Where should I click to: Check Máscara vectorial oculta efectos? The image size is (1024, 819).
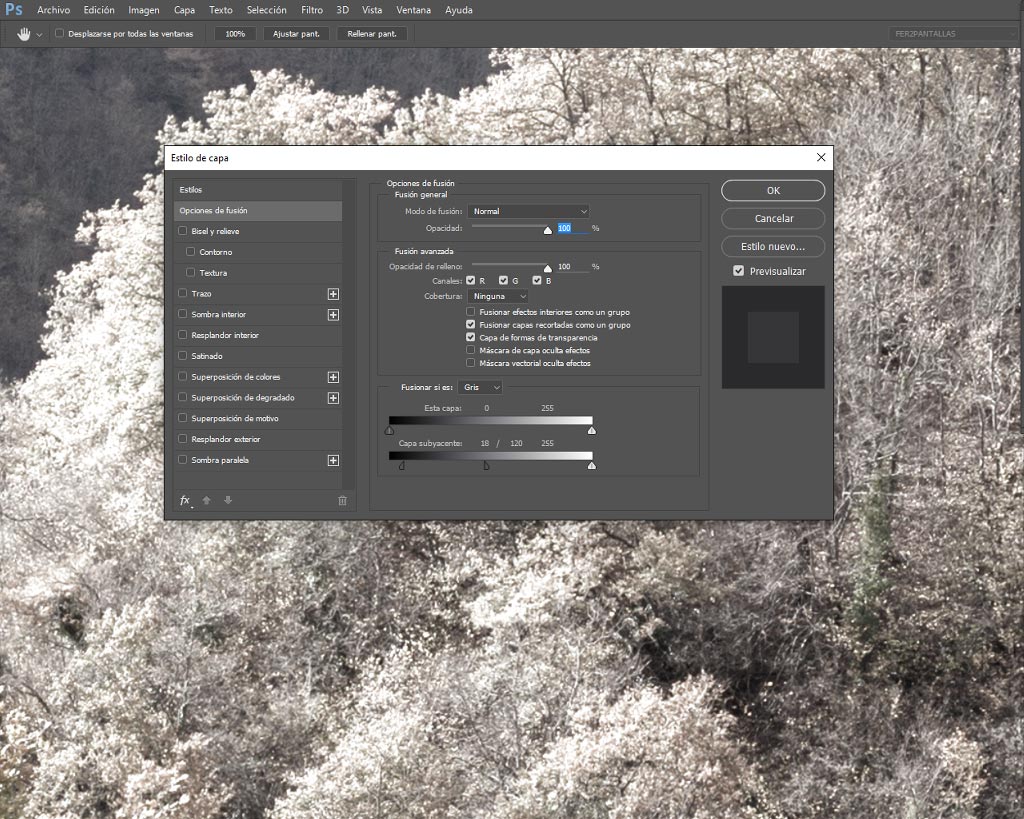(x=470, y=362)
